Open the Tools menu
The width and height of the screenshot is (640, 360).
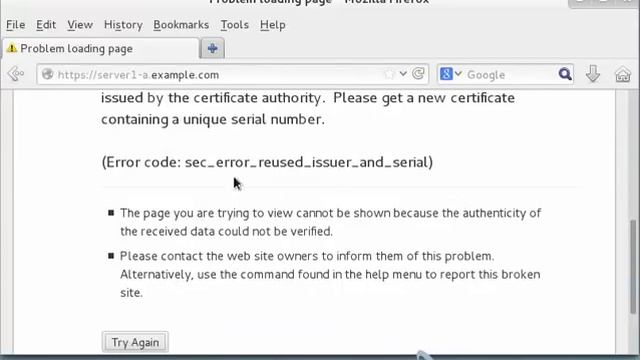tap(235, 25)
